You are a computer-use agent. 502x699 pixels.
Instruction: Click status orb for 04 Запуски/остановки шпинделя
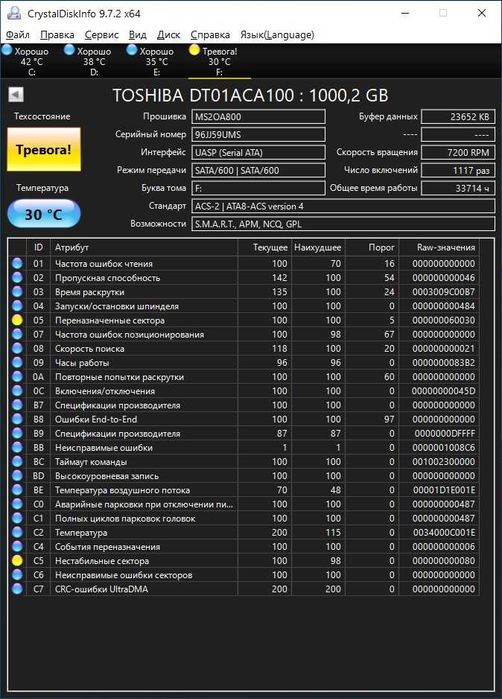coord(17,306)
